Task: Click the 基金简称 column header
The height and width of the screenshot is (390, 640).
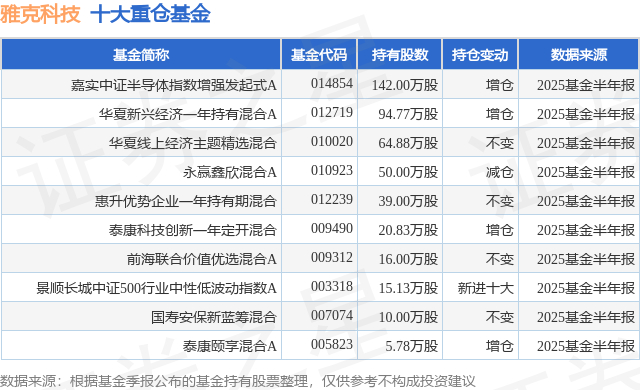Action: (141, 55)
